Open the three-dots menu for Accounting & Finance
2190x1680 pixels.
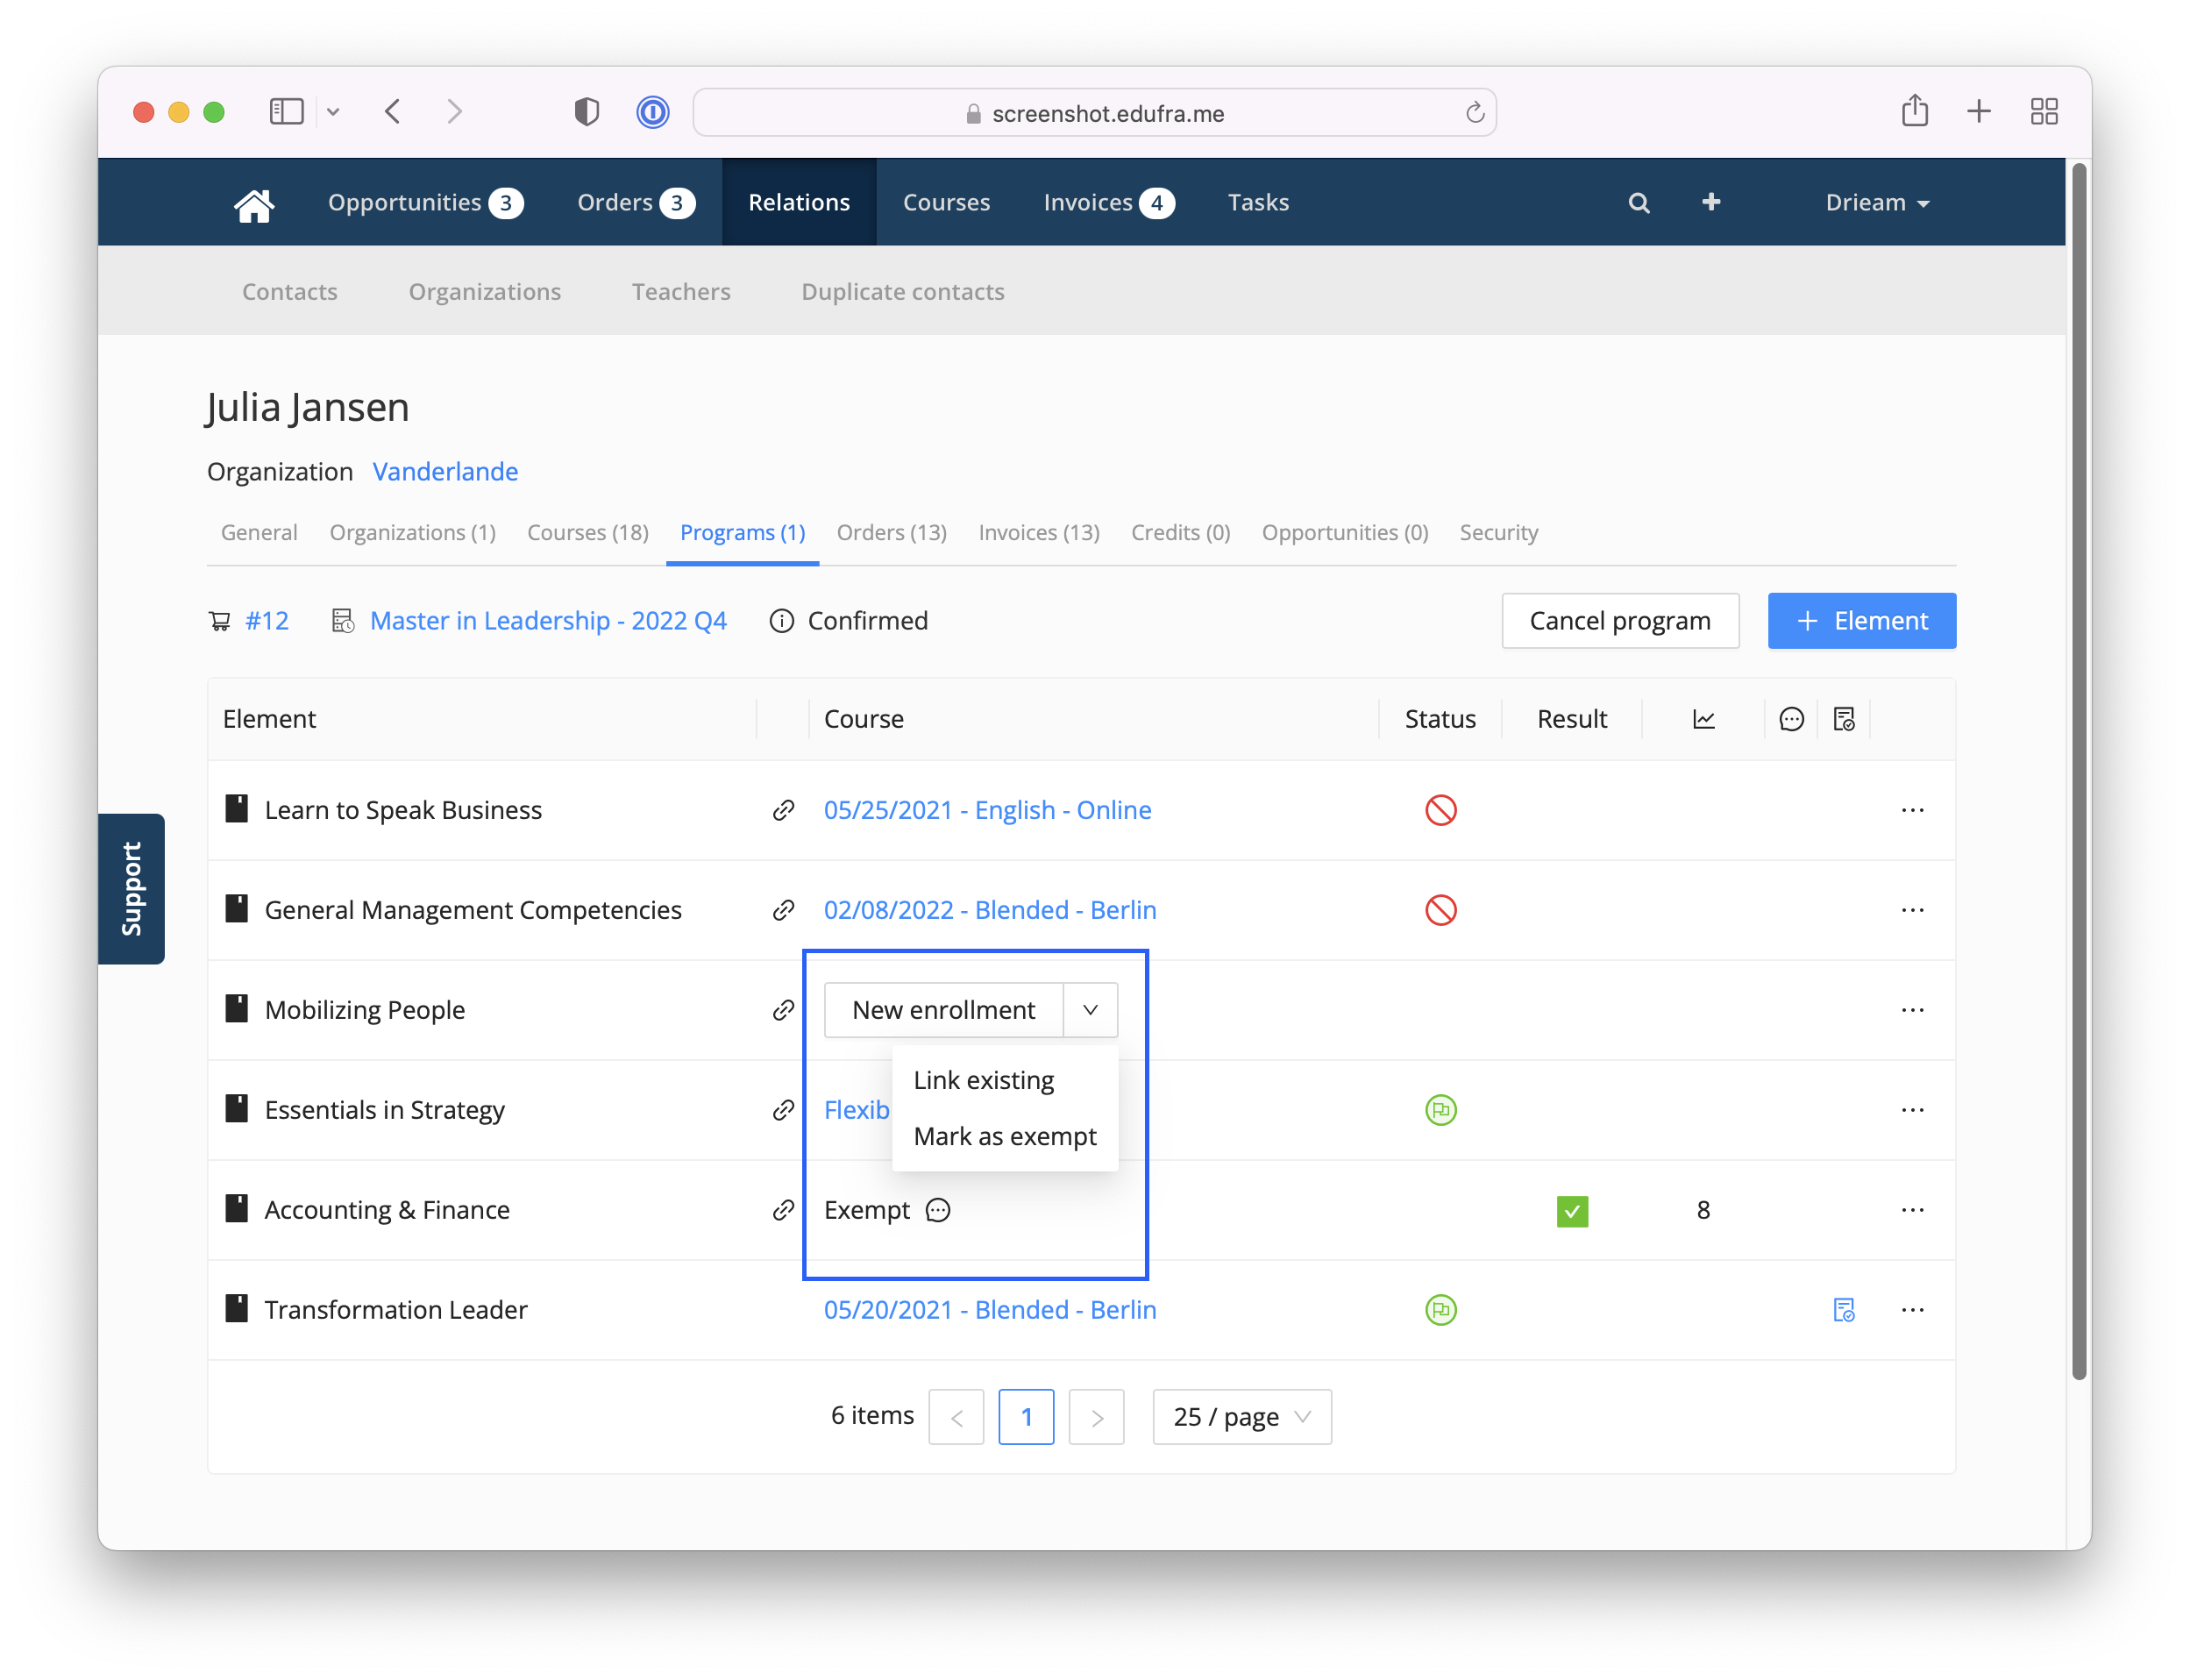1912,1210
